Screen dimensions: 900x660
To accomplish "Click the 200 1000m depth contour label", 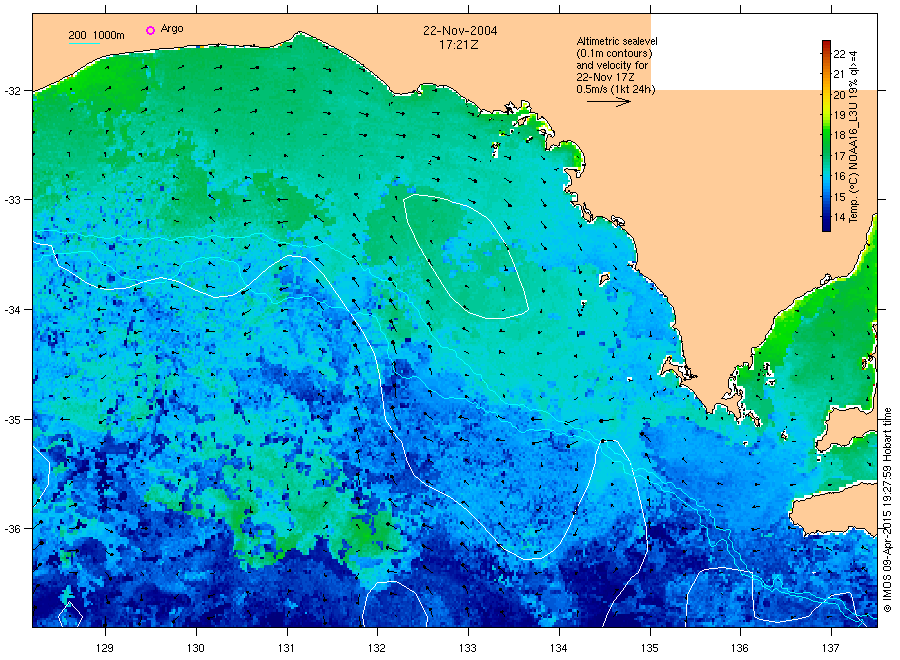I will click(x=96, y=35).
